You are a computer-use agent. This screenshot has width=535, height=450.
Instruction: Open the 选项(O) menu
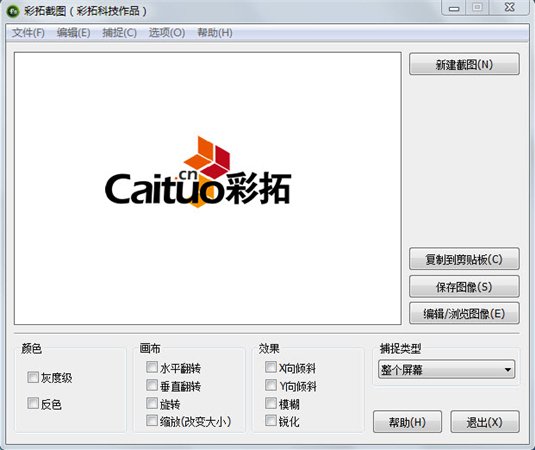pos(167,33)
